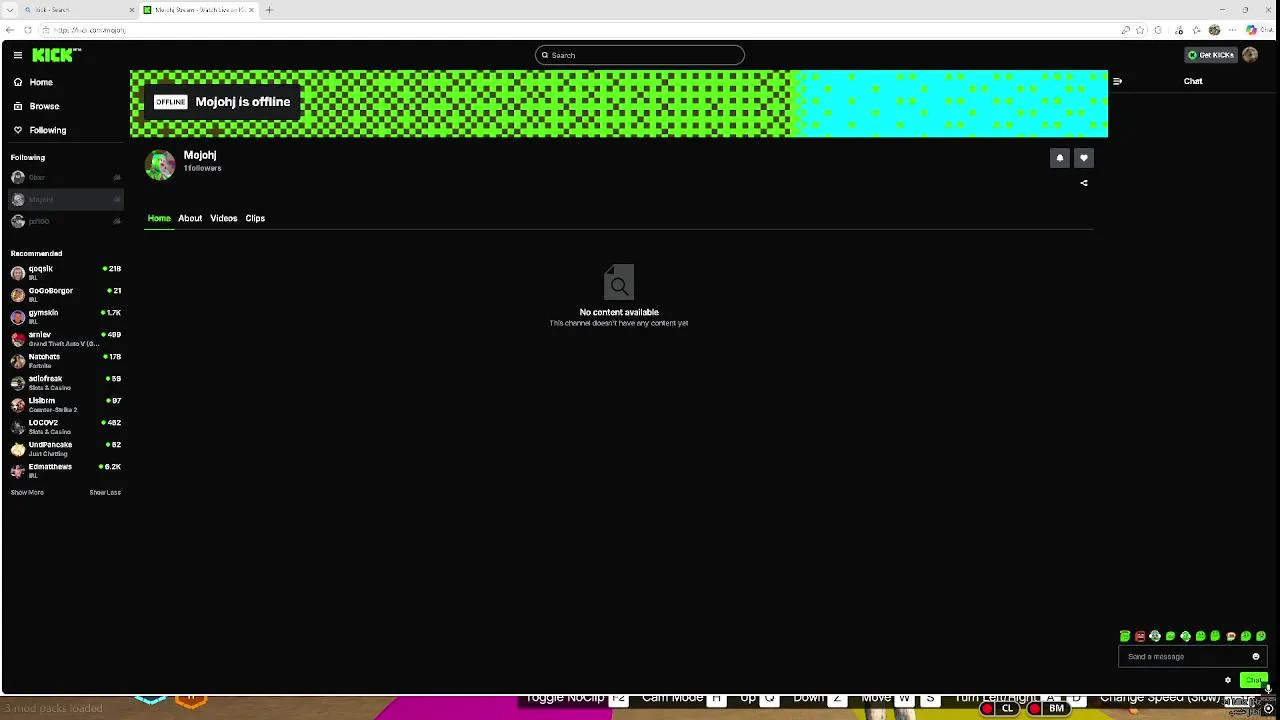The width and height of the screenshot is (1280, 720).
Task: Click the OFFLINE badge on the banner
Action: 171,102
